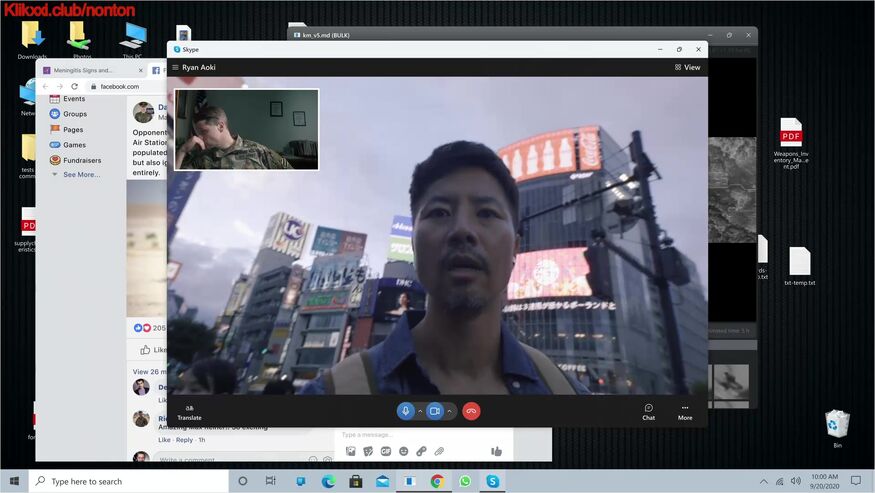End the call with red hang-up button
Viewport: 875px width, 493px height.
coord(471,411)
